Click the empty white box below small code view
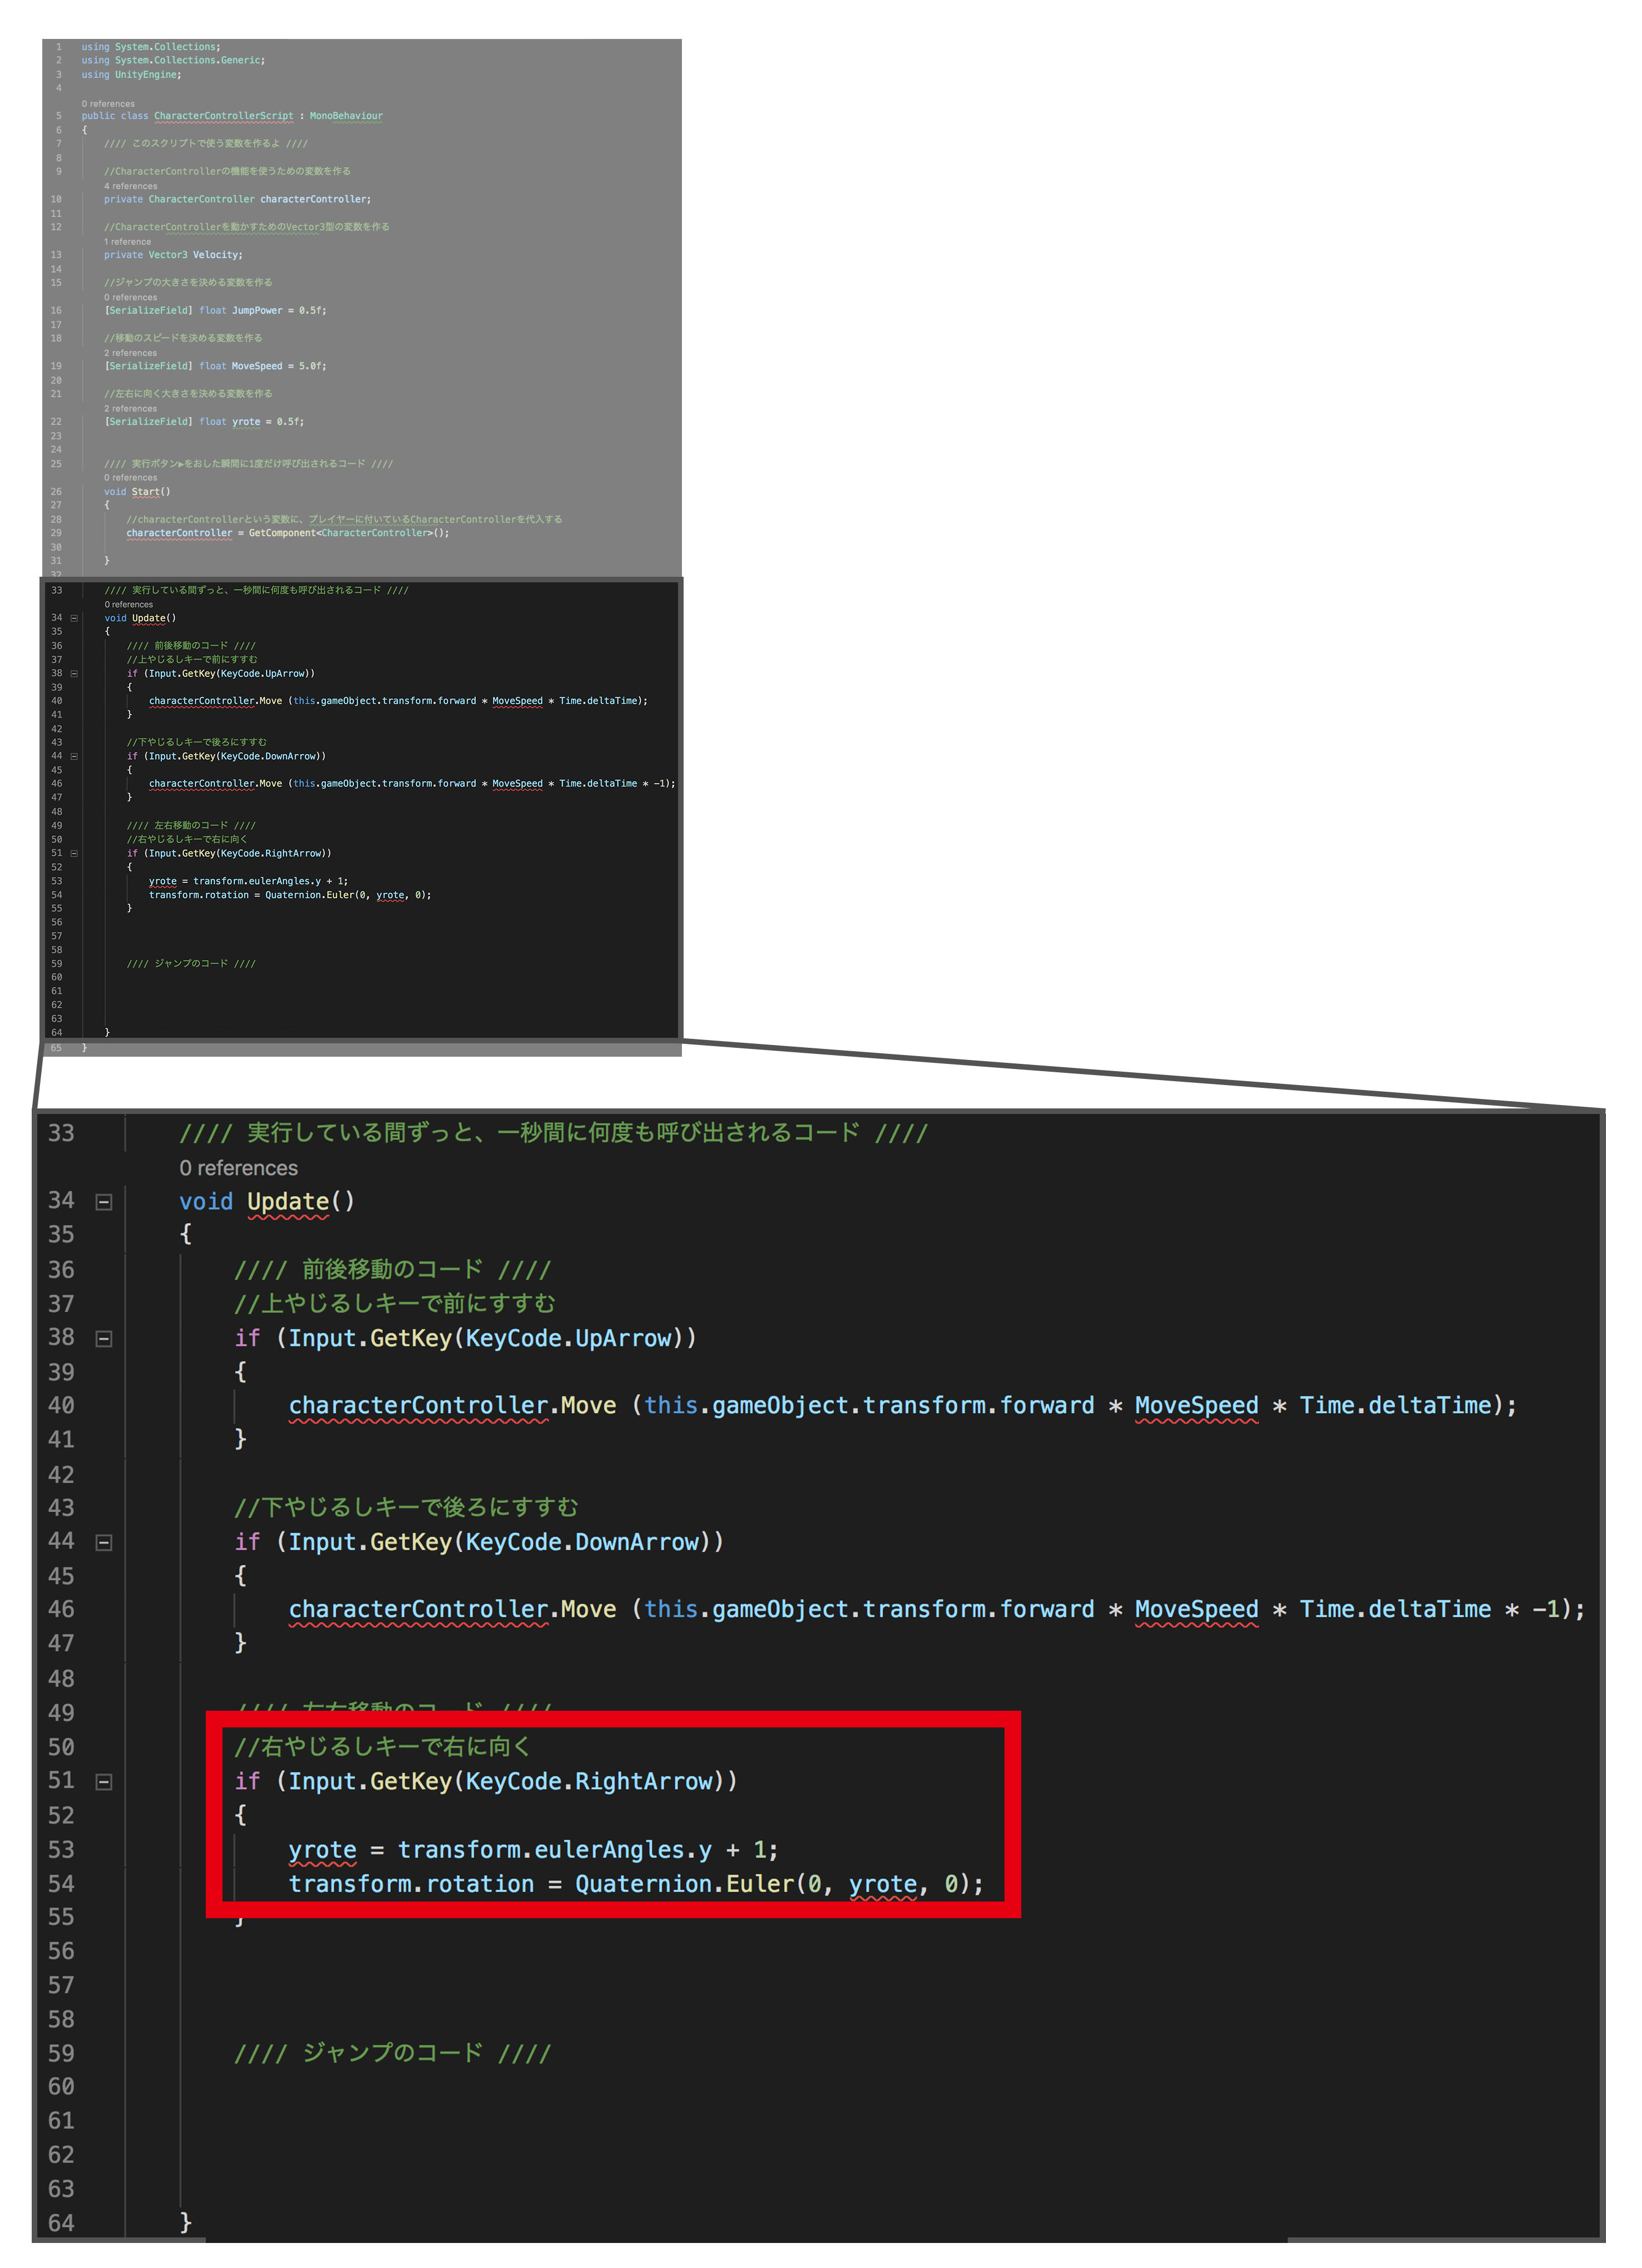Viewport: 1642px width, 2268px height. coord(360,1082)
